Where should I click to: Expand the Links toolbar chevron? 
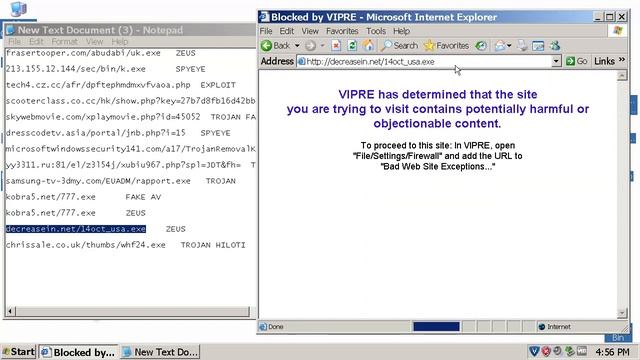tap(622, 60)
